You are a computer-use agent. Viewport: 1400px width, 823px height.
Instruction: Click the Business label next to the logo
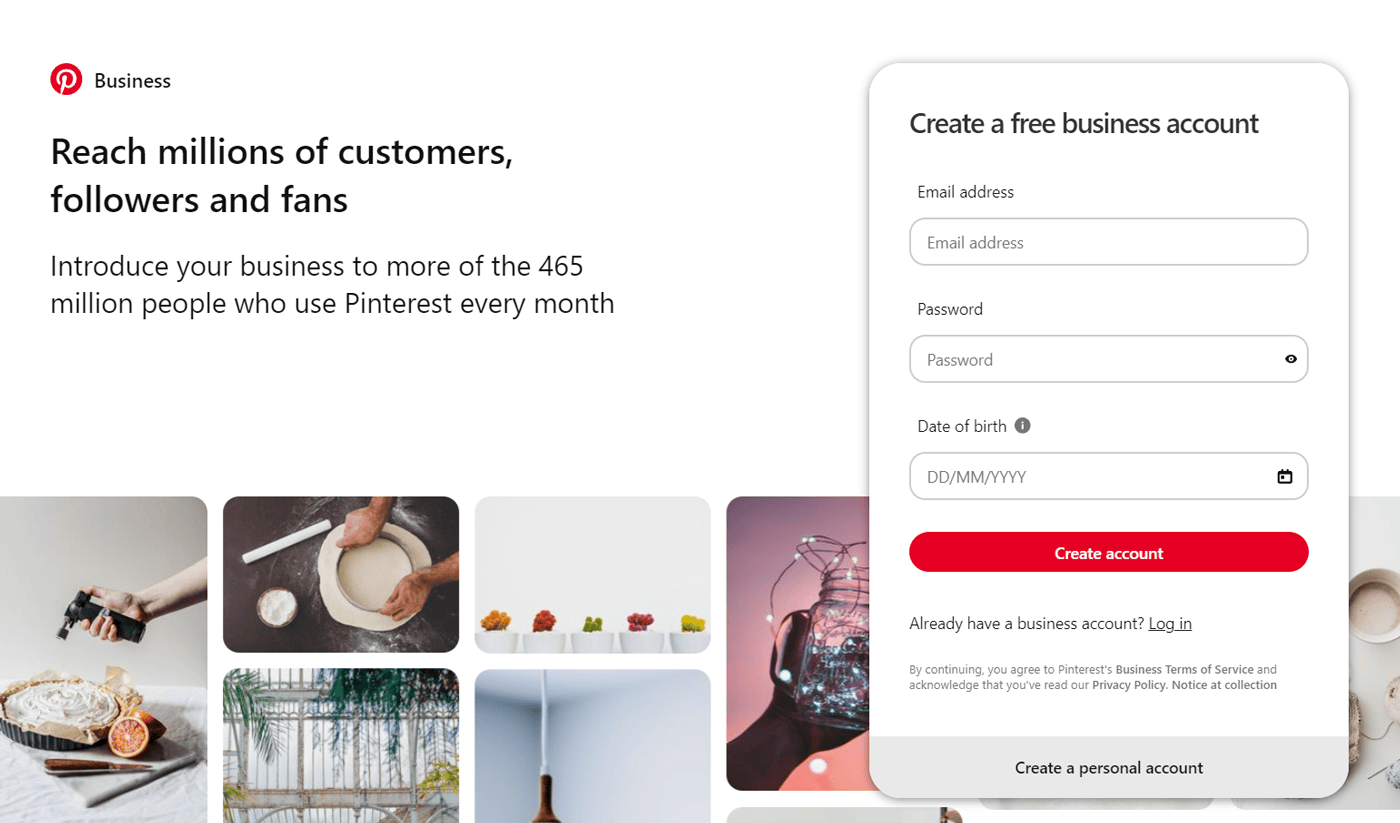pos(132,80)
